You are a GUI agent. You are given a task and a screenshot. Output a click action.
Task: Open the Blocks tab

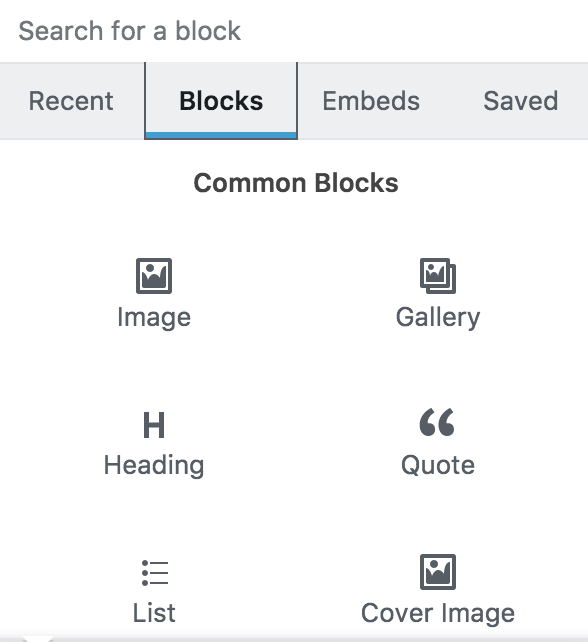click(x=221, y=101)
